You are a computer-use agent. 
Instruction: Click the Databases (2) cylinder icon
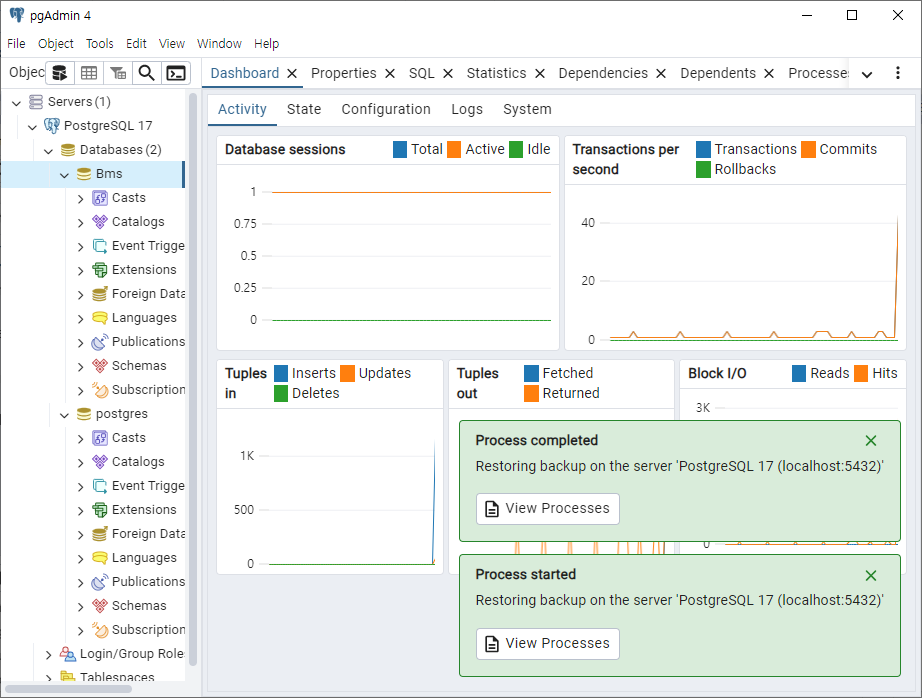pos(68,150)
